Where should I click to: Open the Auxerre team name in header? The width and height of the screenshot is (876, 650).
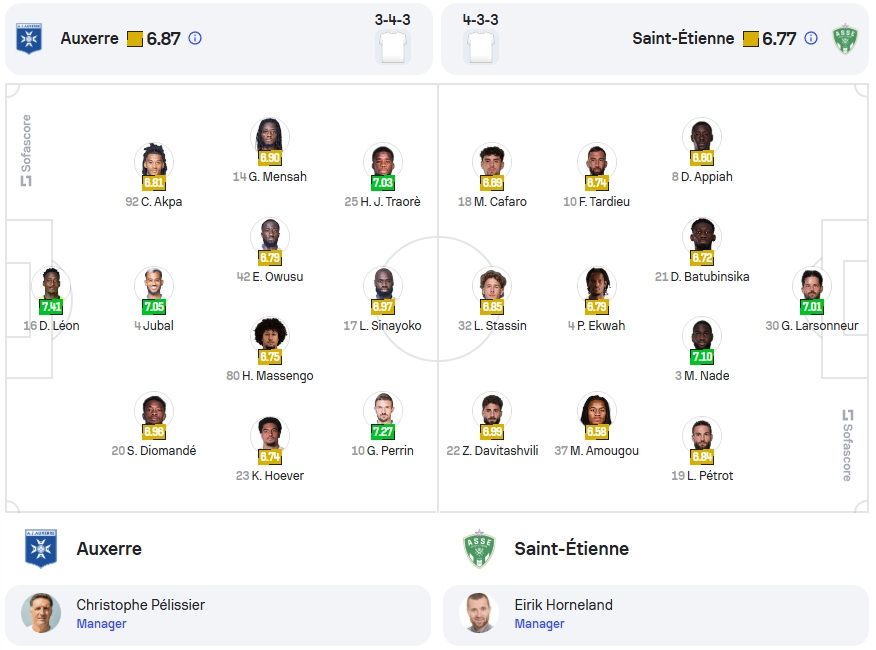[89, 39]
